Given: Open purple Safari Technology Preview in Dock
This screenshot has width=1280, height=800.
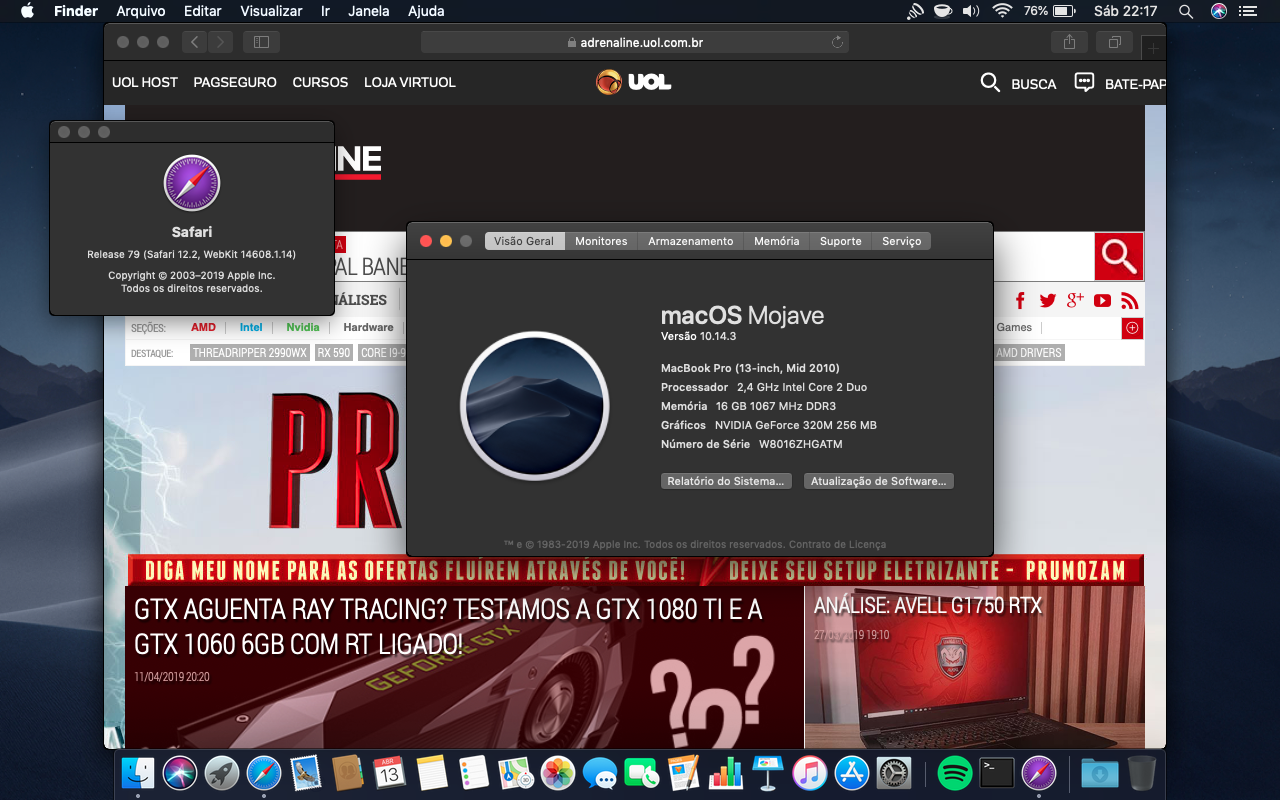Looking at the screenshot, I should tap(1039, 773).
